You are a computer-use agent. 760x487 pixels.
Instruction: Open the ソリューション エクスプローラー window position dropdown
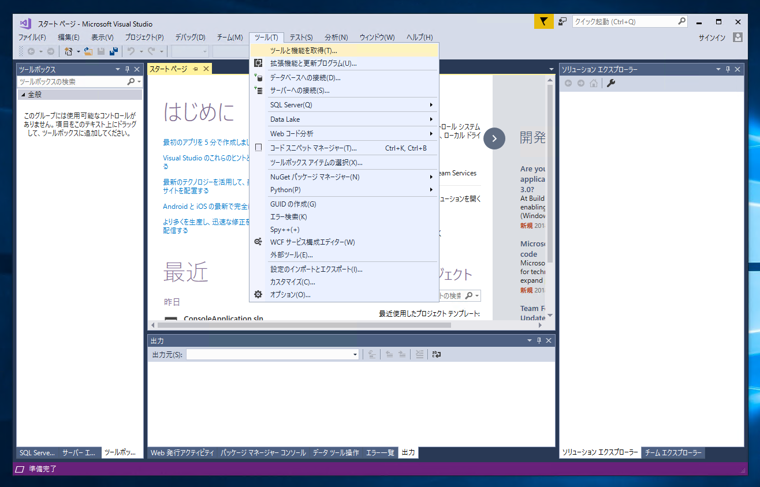point(718,69)
